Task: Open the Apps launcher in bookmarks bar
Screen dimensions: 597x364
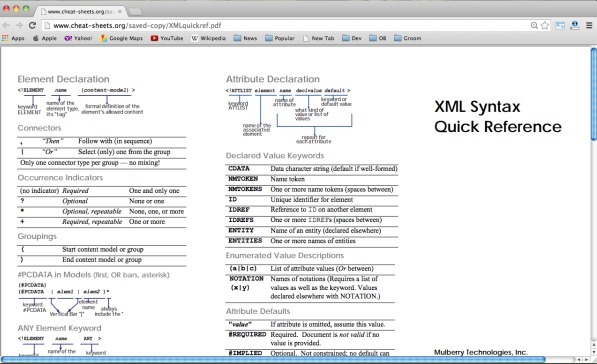Action: click(x=13, y=38)
